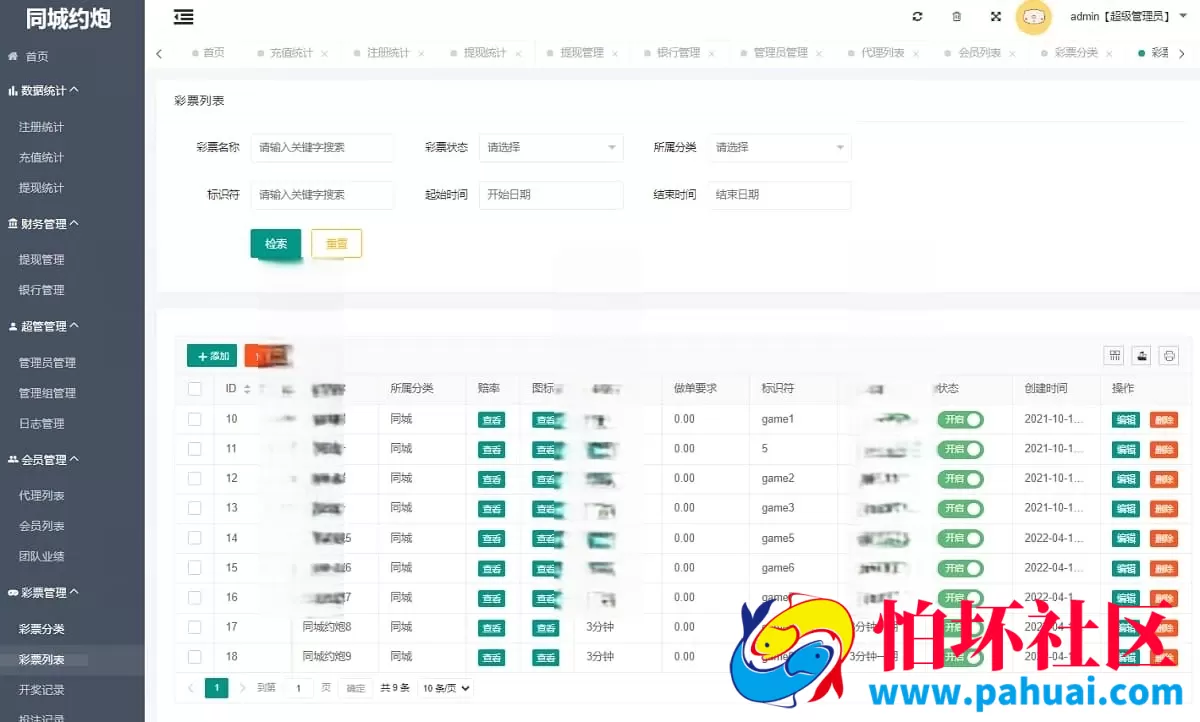Open the 彩票状态 dropdown
Image resolution: width=1200 pixels, height=722 pixels.
click(551, 147)
